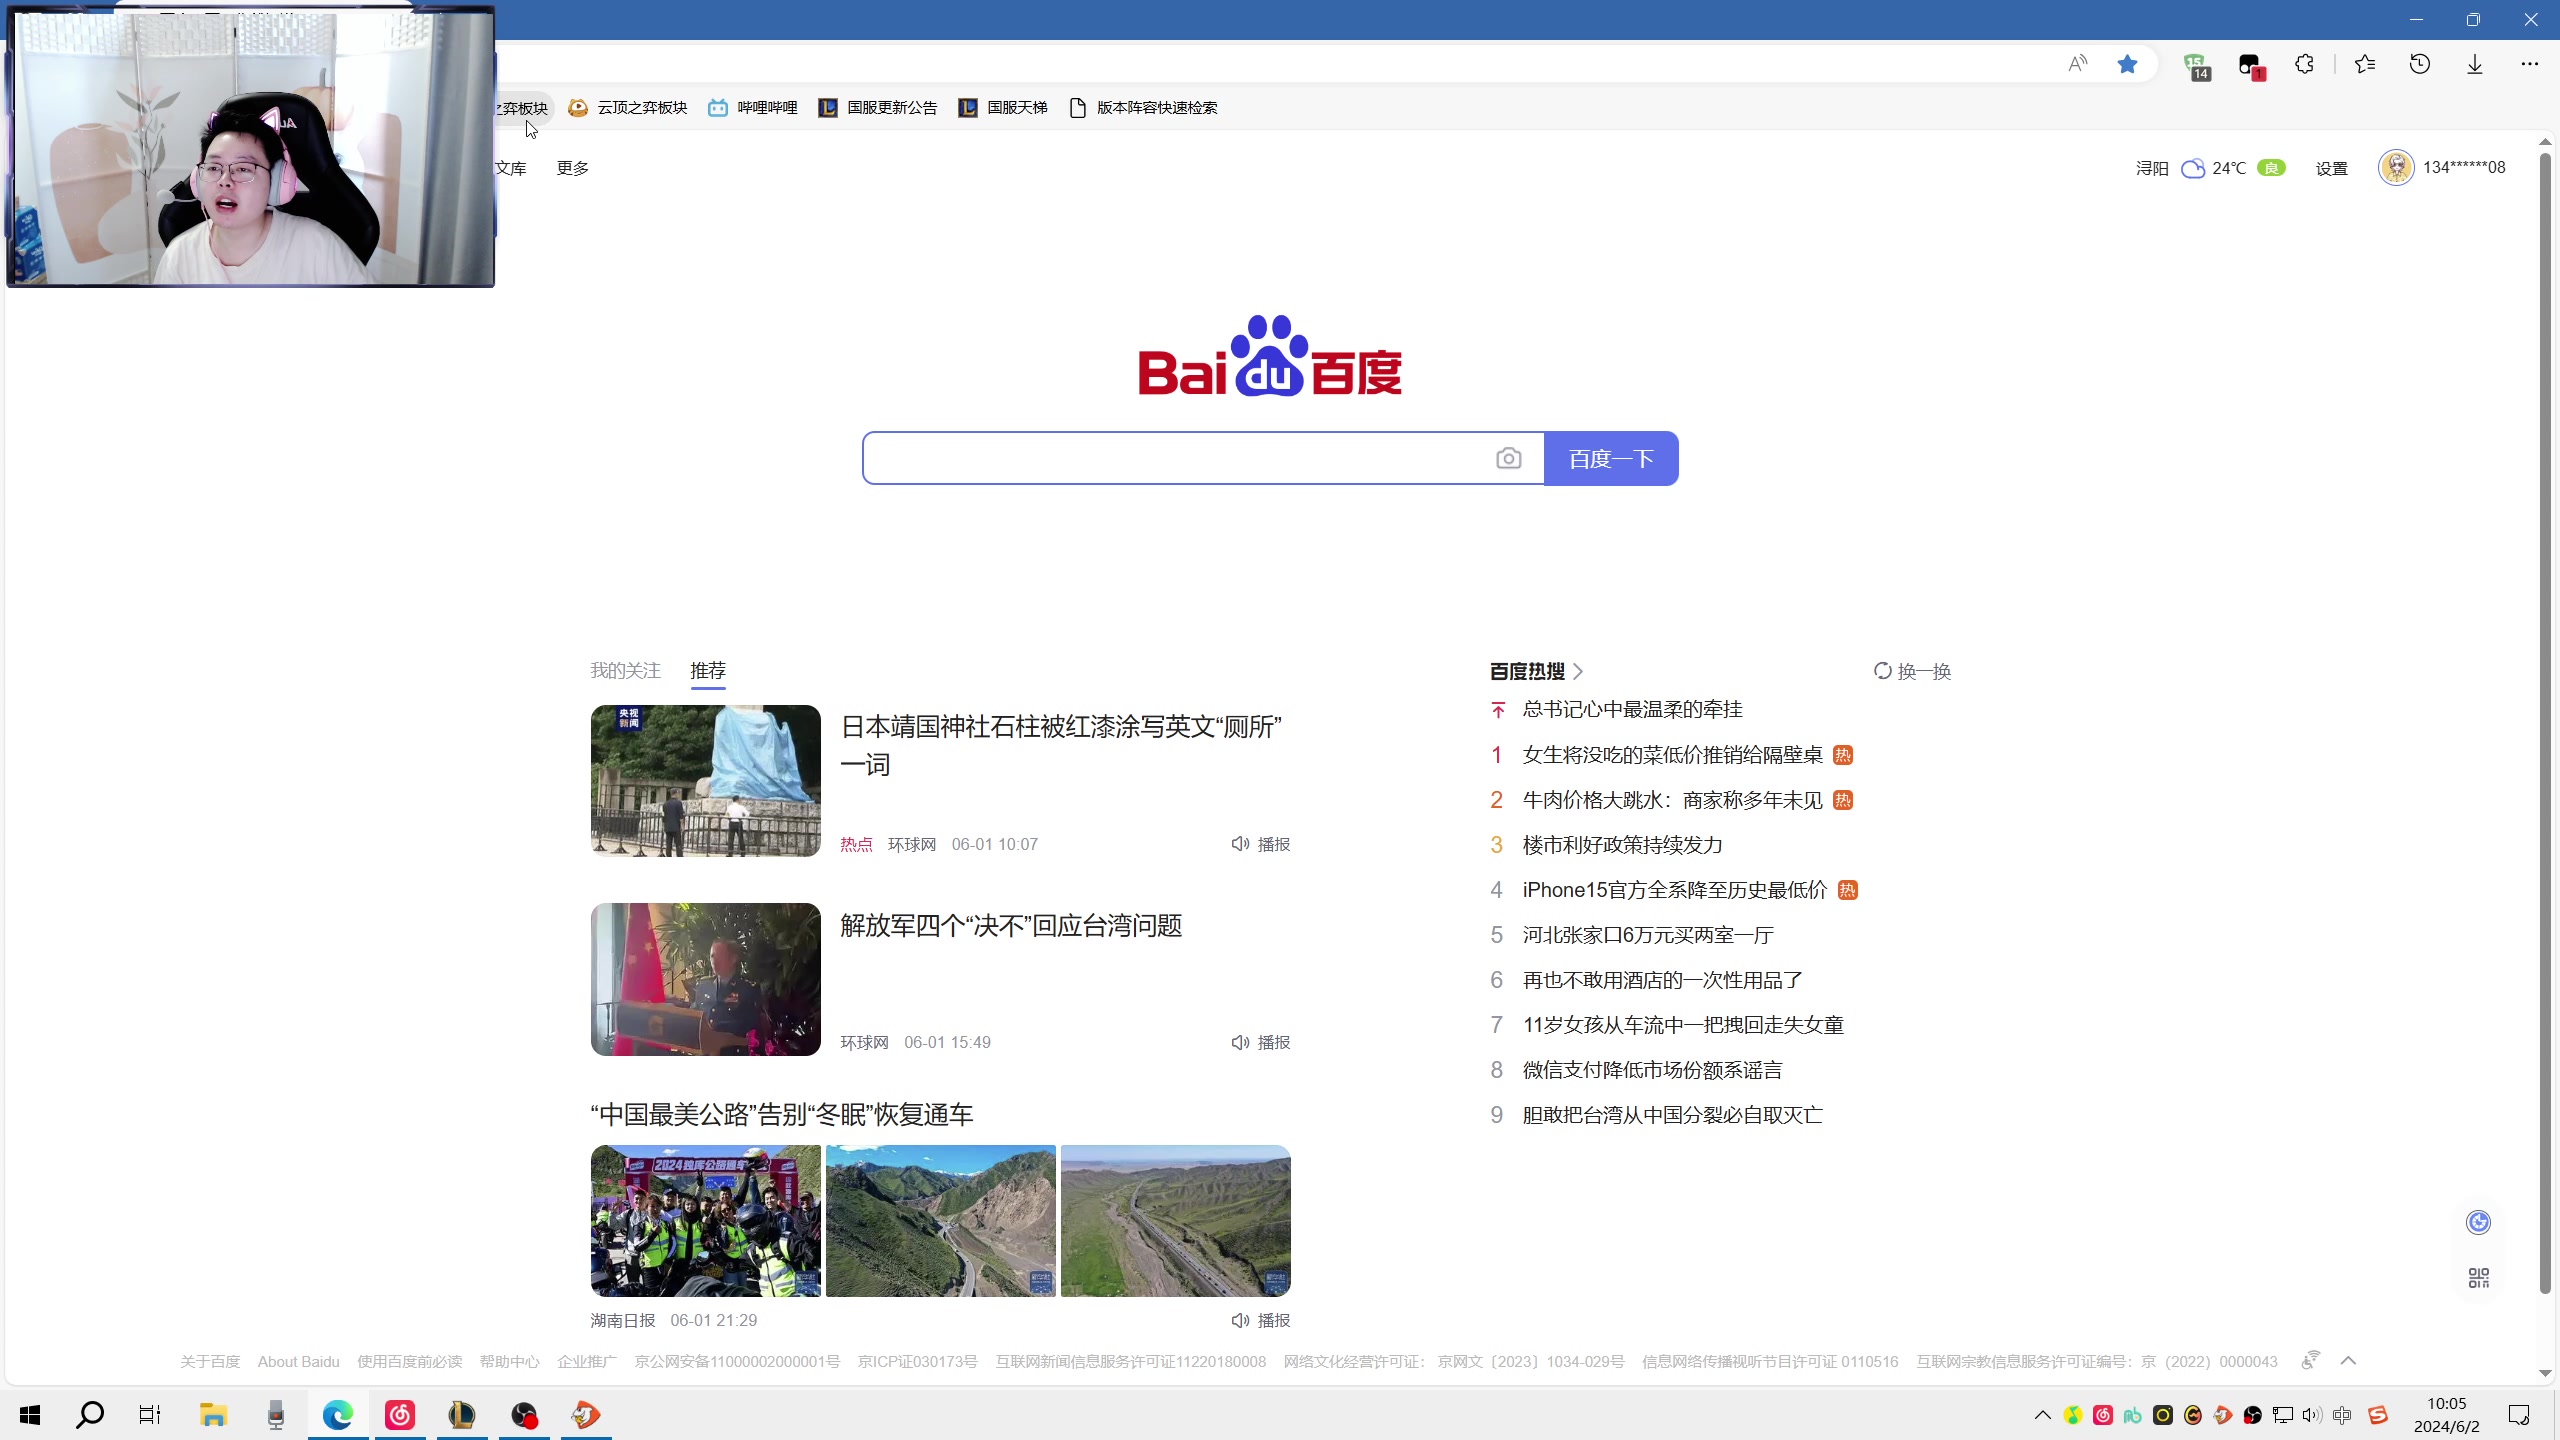
Task: Open 版本阵容快速检索 bookmark
Action: click(1144, 108)
